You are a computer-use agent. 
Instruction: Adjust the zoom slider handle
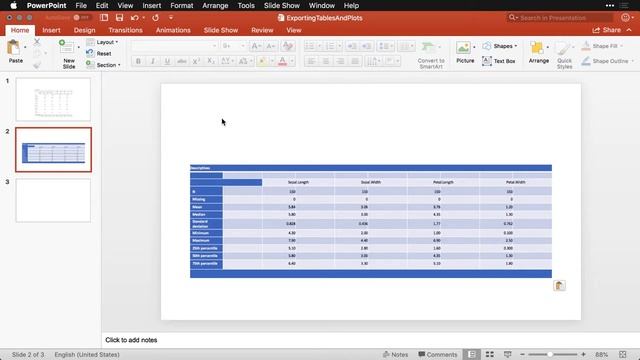[x=550, y=354]
